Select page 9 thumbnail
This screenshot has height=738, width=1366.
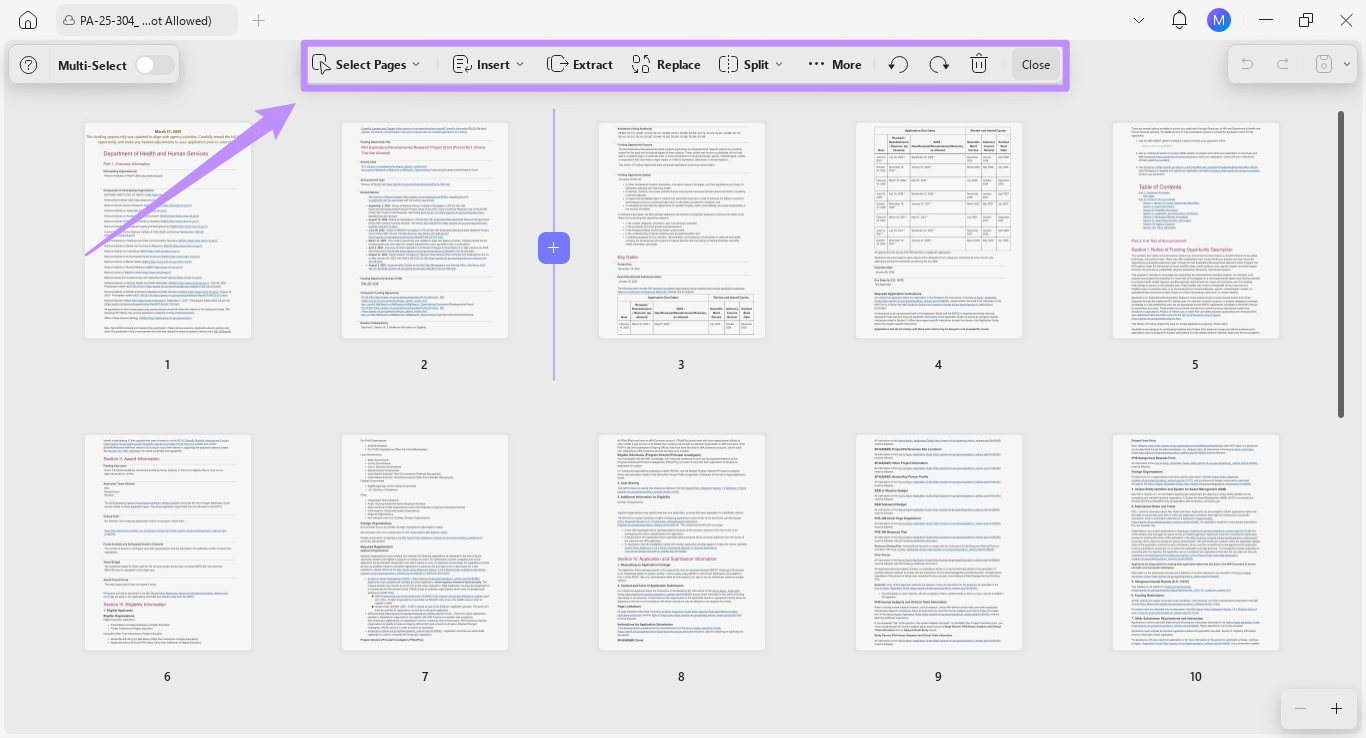[938, 542]
